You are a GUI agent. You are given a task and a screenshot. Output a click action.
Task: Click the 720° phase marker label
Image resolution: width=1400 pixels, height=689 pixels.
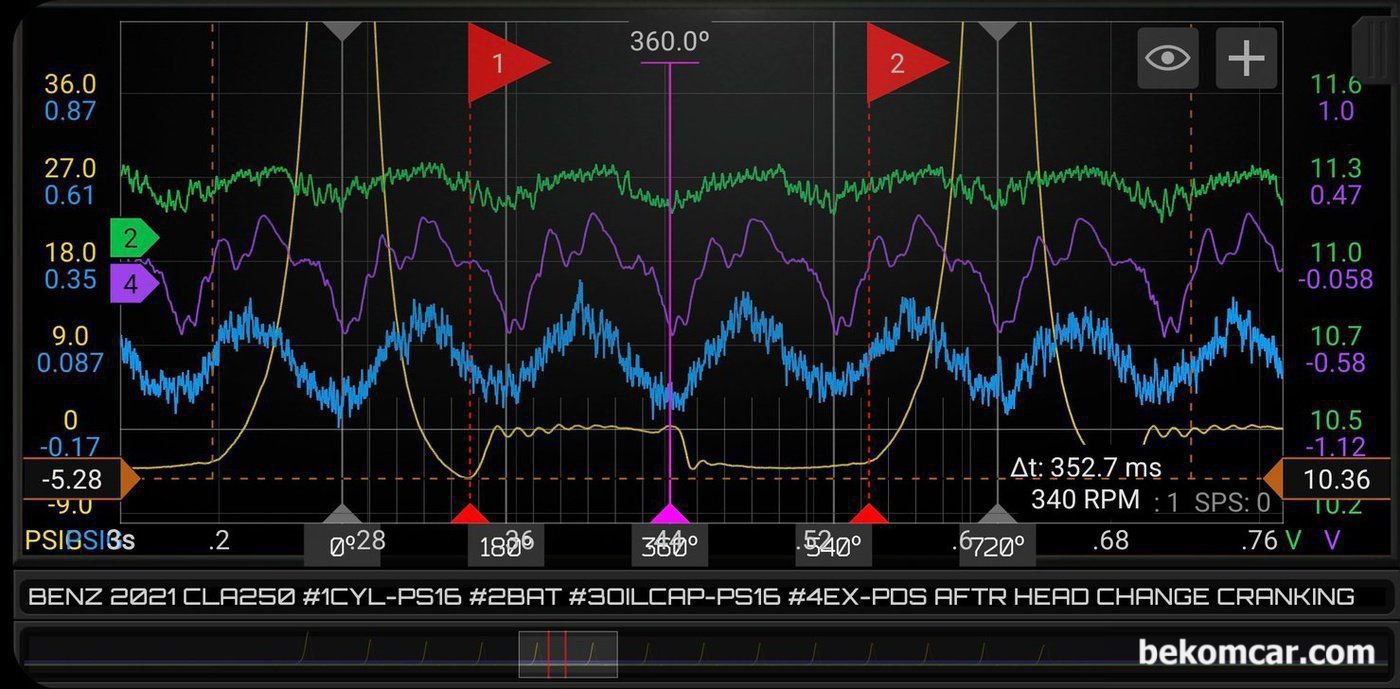(996, 546)
